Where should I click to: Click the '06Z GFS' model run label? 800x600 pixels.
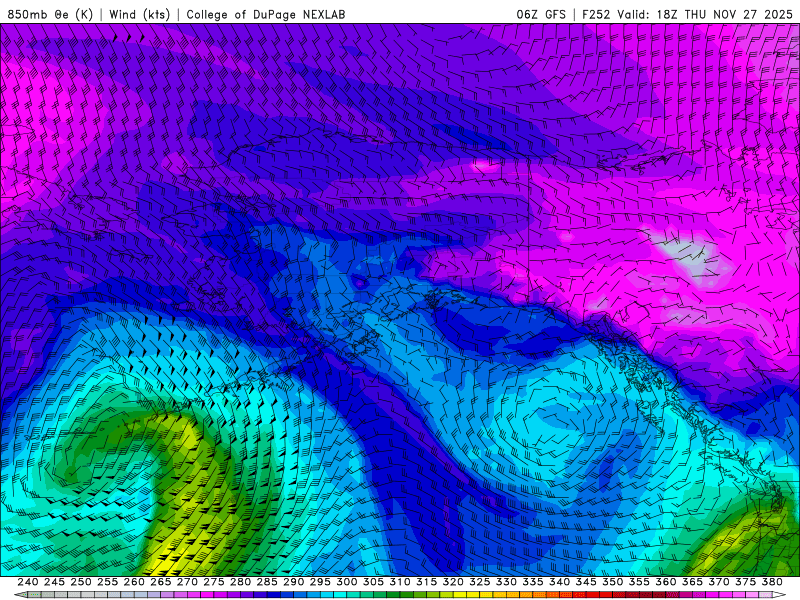tap(541, 14)
